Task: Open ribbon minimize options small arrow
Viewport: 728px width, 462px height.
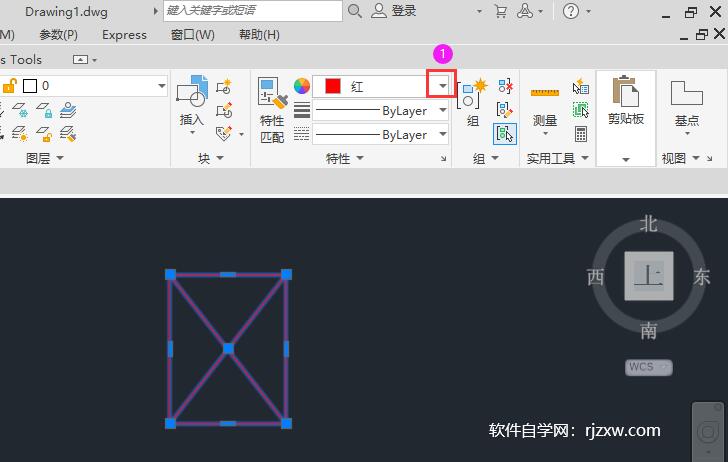Action: (x=95, y=60)
